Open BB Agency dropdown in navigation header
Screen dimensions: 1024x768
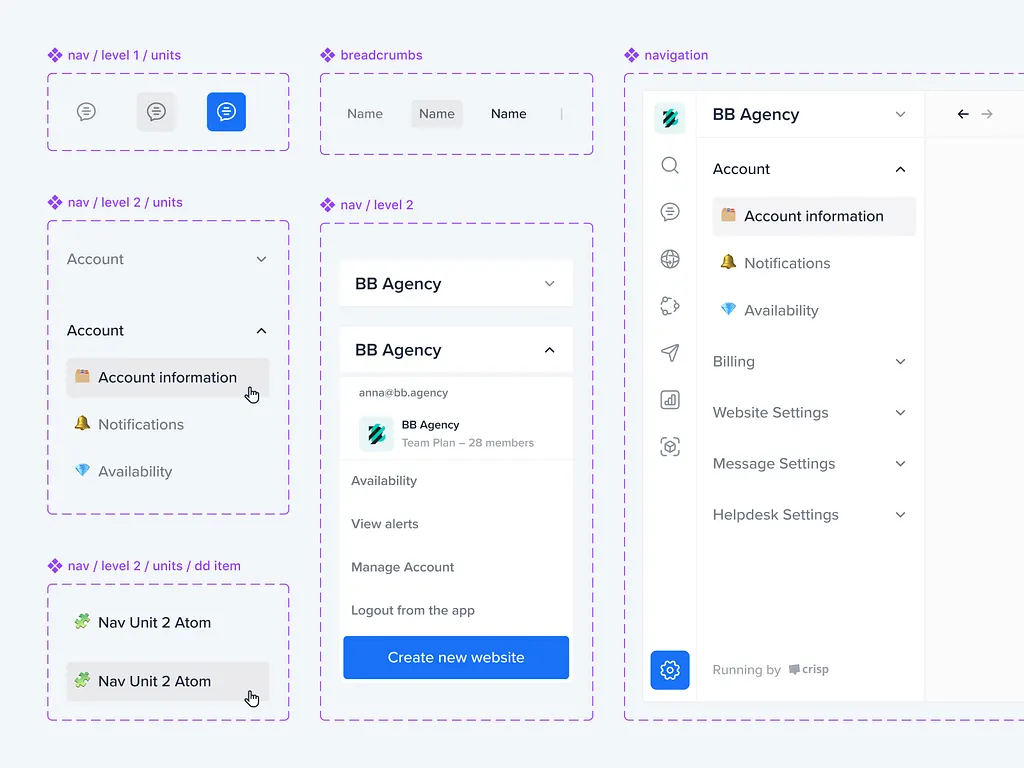tap(809, 115)
